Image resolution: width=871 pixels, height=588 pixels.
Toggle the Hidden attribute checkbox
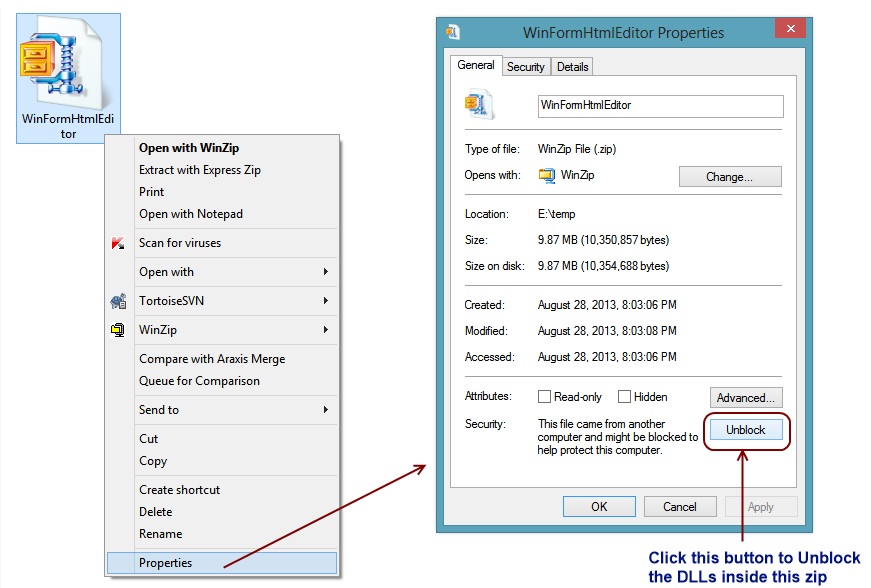click(624, 397)
